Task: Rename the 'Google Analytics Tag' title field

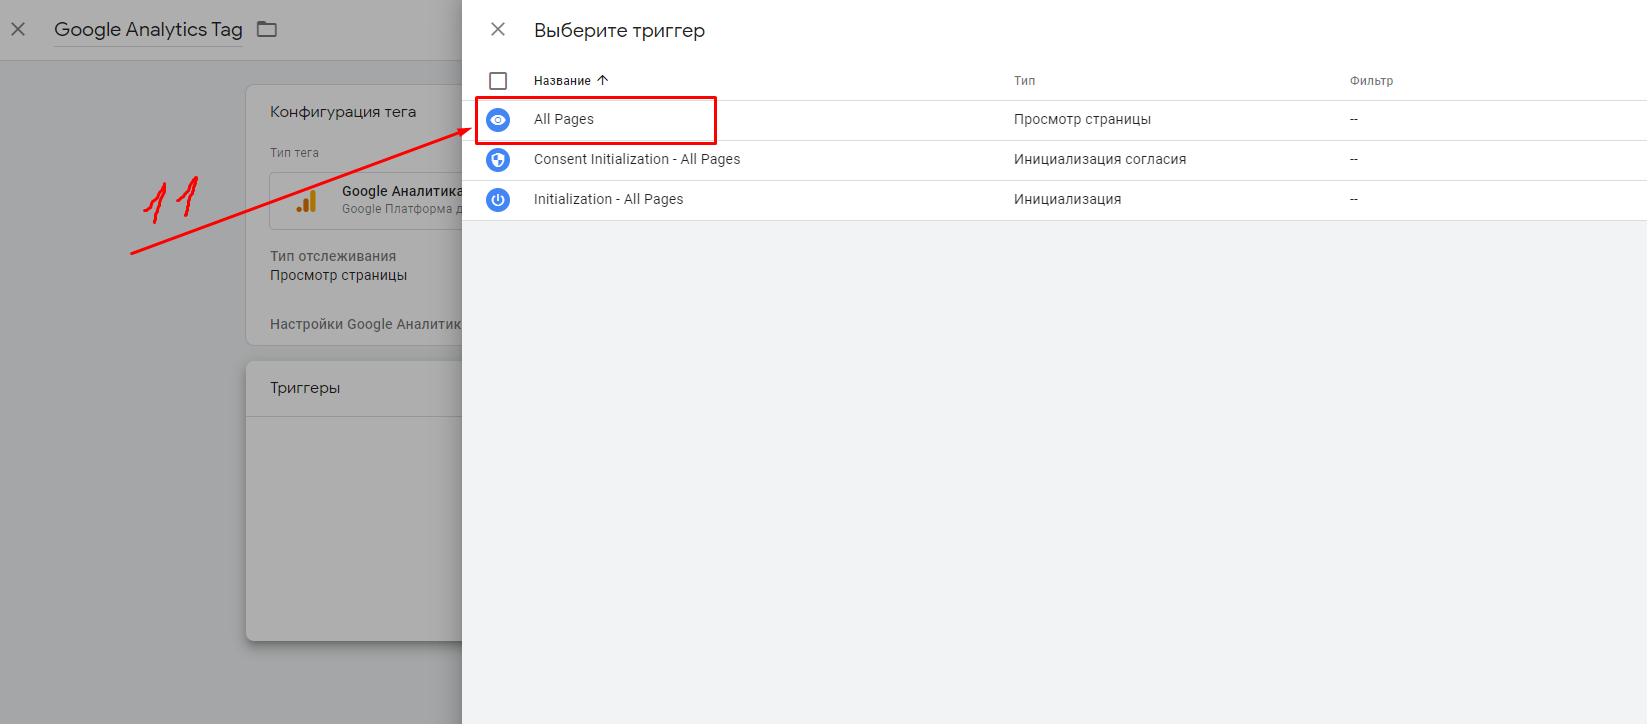Action: (148, 30)
